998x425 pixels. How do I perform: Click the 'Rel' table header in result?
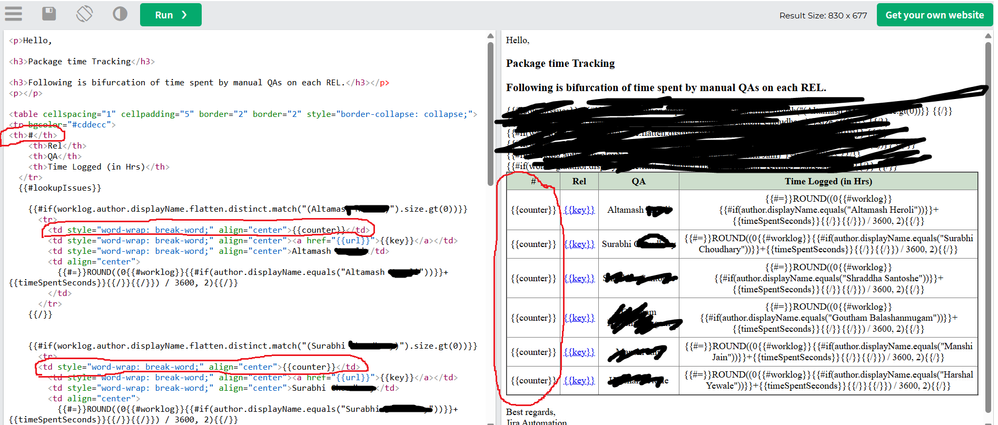(x=579, y=181)
